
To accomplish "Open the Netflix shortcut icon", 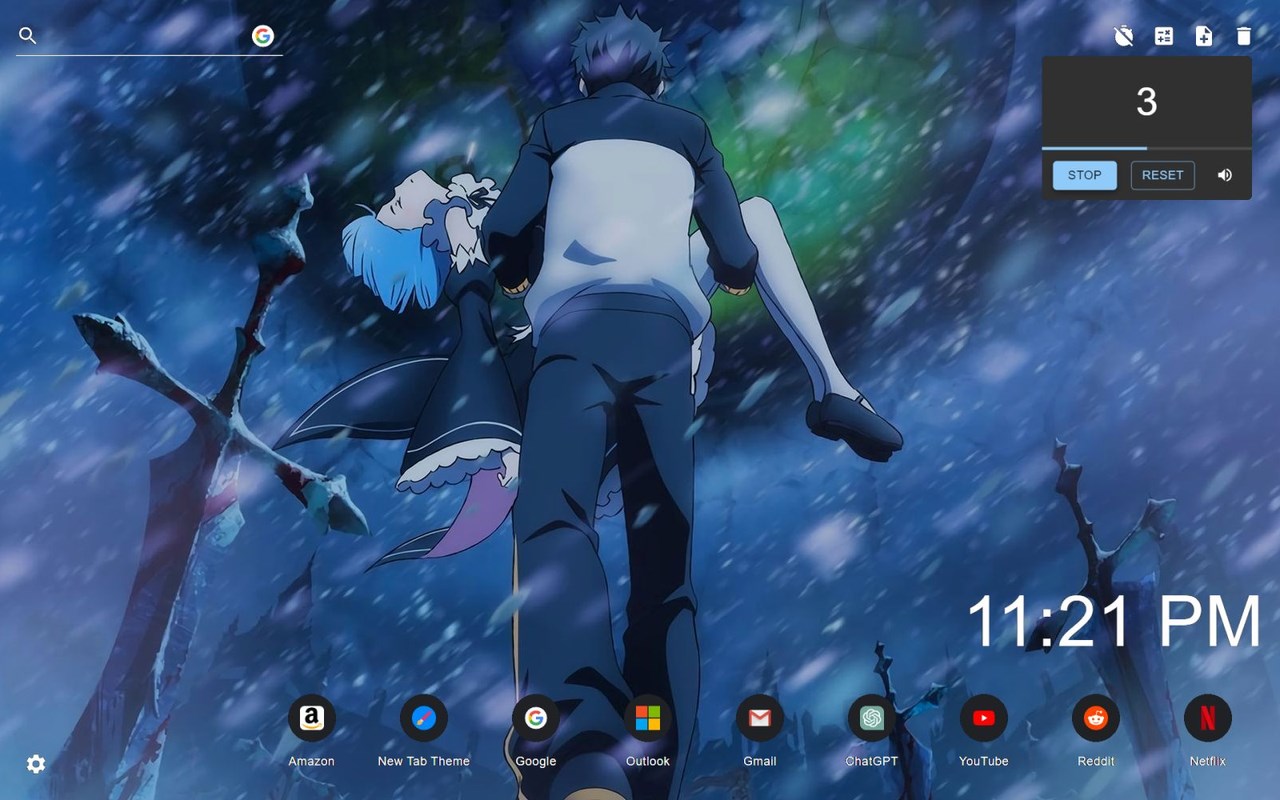I will (x=1208, y=718).
